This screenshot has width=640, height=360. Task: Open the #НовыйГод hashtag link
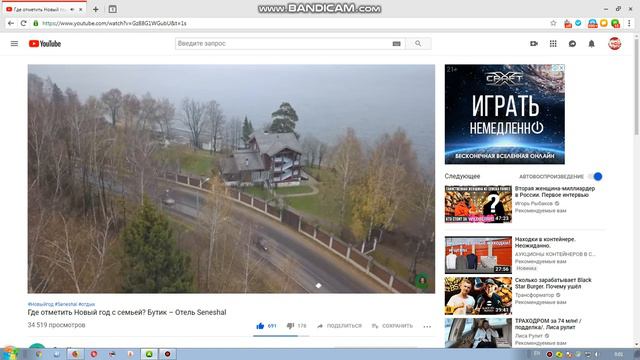click(x=40, y=304)
